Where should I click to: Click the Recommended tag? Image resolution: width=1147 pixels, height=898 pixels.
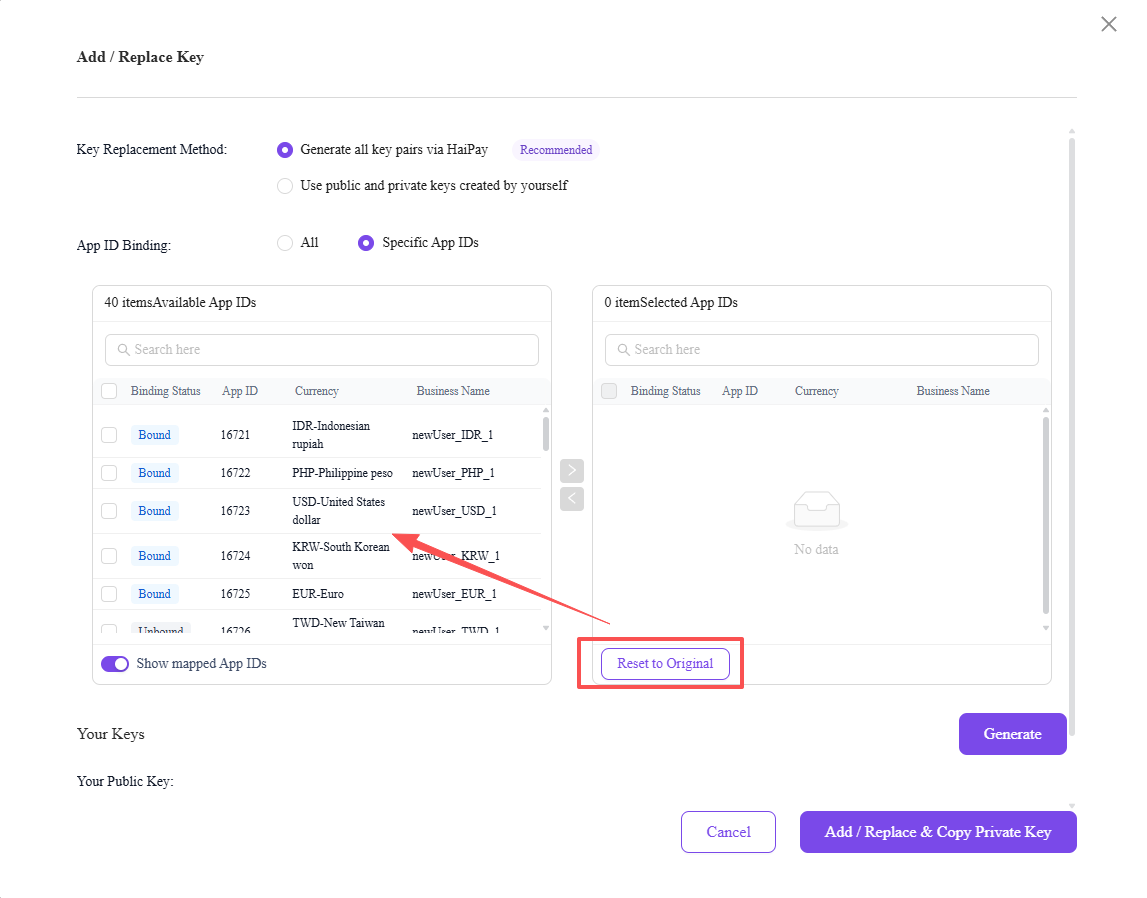click(x=556, y=150)
